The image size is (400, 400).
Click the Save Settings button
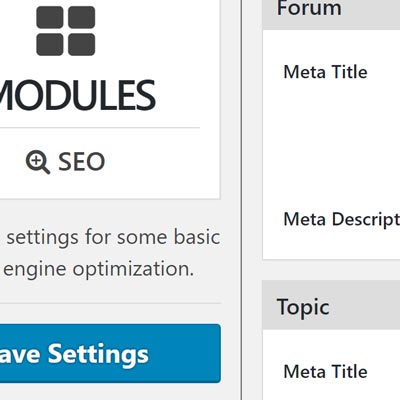110,353
